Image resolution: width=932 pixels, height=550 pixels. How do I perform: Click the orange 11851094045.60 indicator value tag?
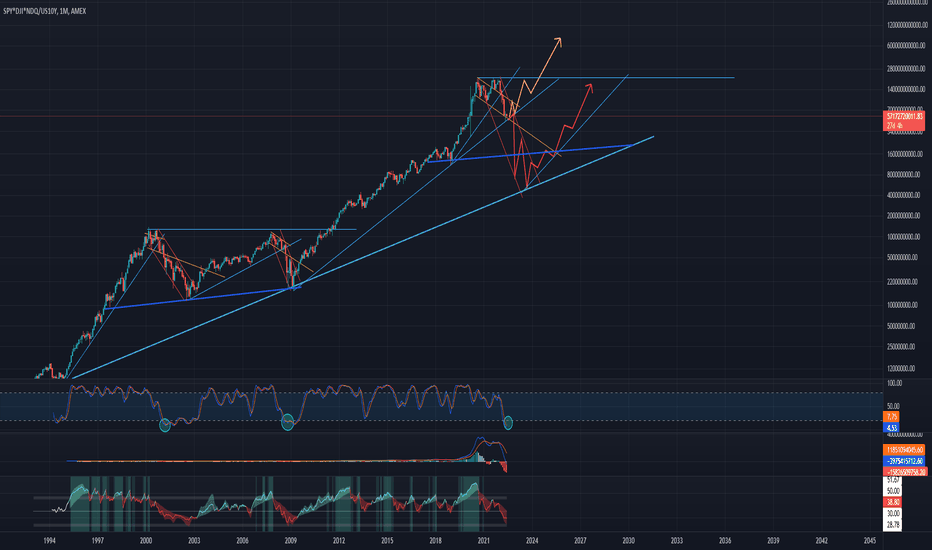point(905,450)
